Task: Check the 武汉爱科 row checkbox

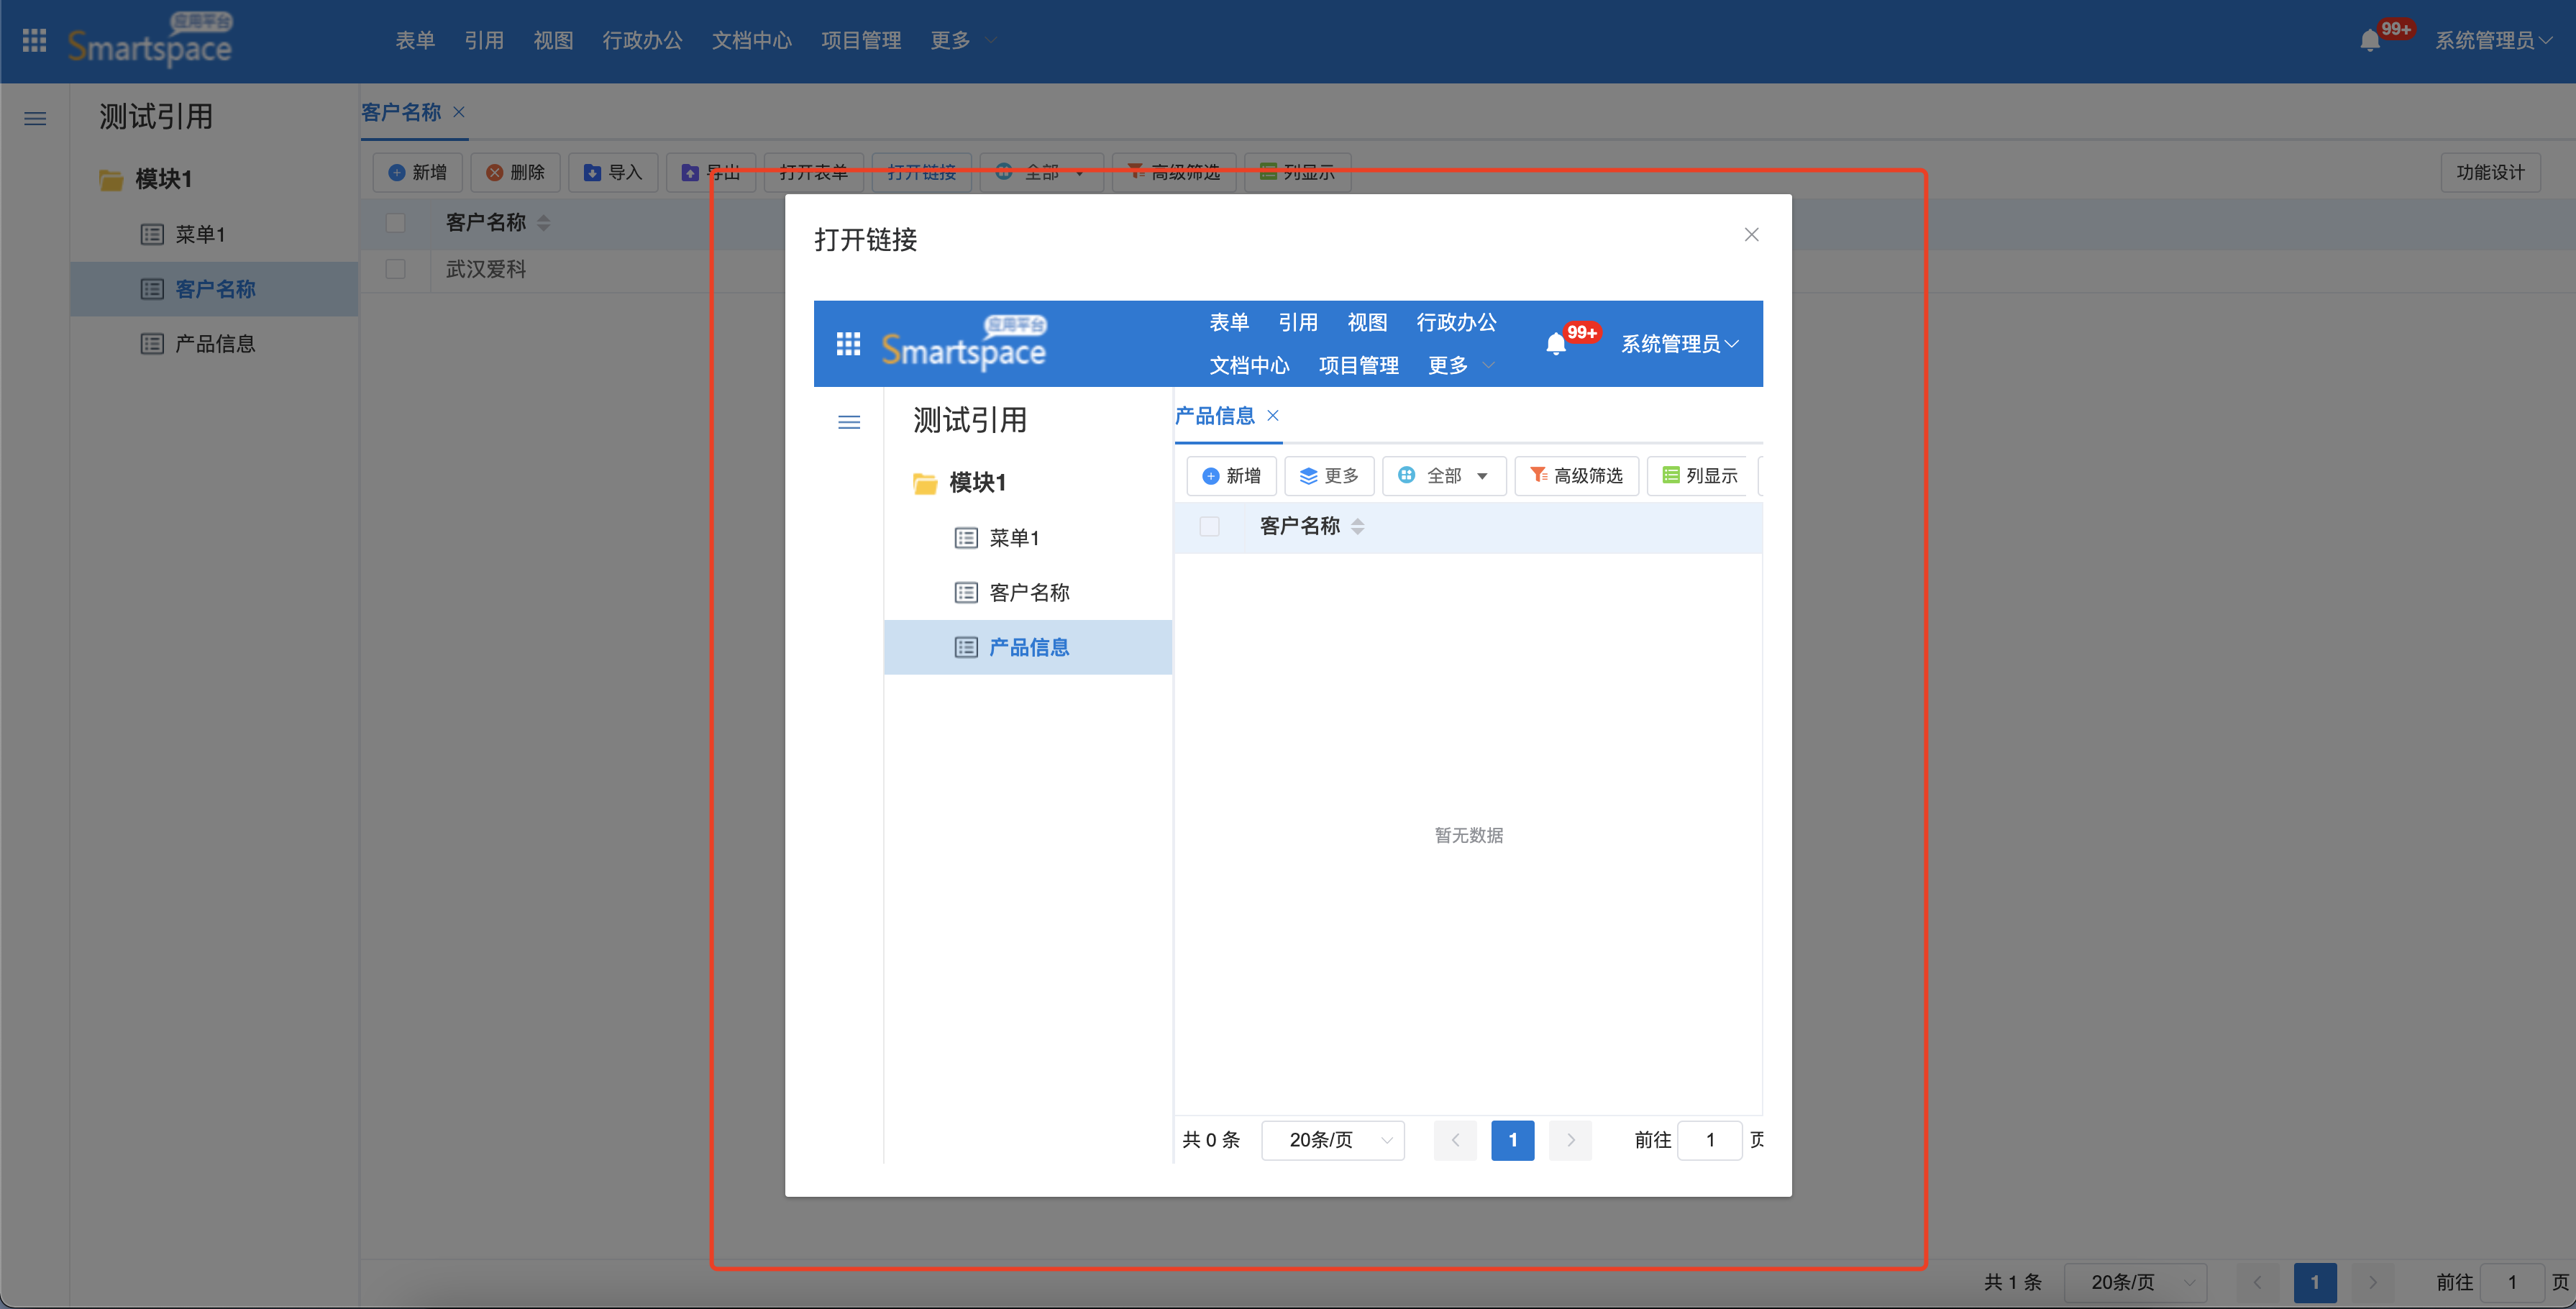Action: tap(396, 269)
